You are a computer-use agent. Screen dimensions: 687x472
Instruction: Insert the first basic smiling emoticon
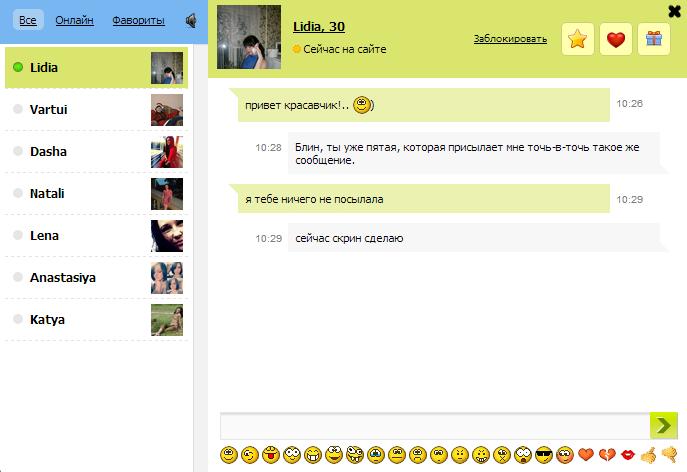(229, 455)
